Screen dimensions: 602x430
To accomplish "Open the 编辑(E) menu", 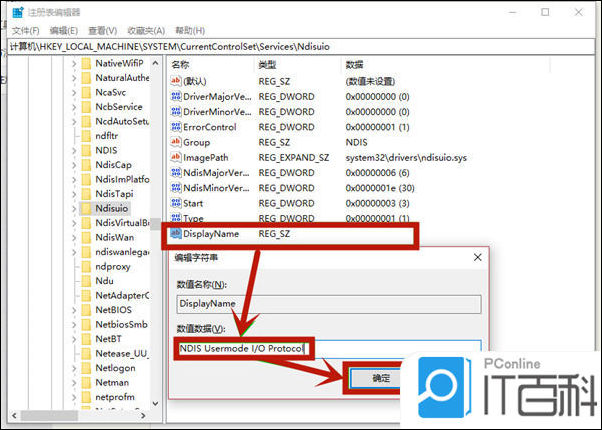I will click(64, 31).
